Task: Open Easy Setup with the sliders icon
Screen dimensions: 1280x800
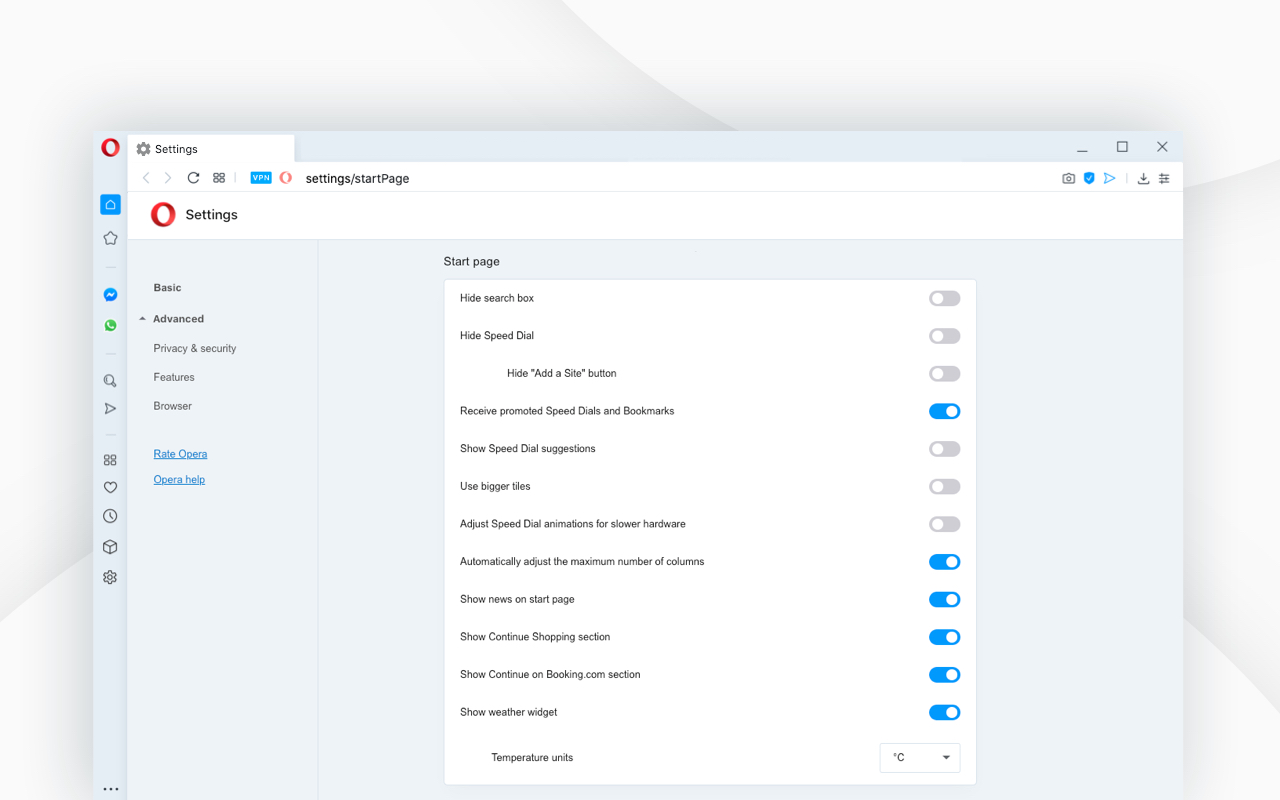Action: pos(1163,178)
